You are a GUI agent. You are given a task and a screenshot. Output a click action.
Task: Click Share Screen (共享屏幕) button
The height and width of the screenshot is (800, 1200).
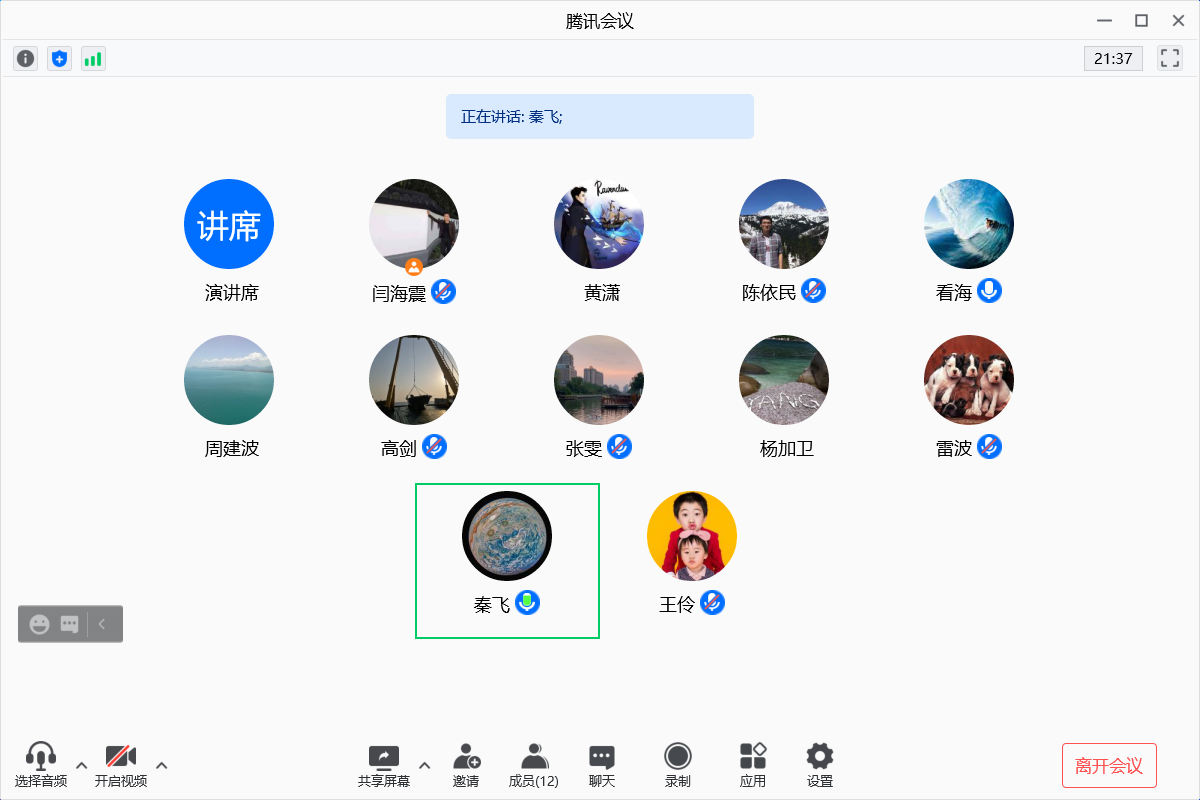click(x=384, y=765)
